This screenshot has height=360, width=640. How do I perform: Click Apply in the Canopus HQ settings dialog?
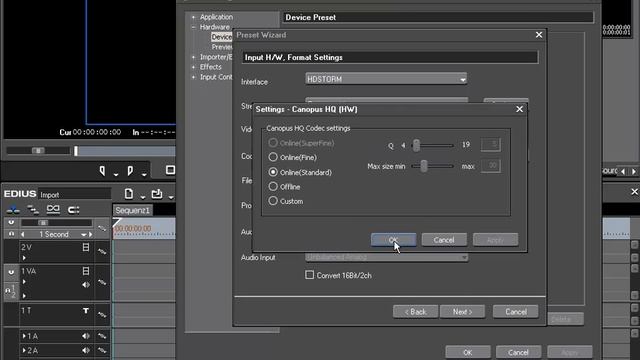[496, 240]
